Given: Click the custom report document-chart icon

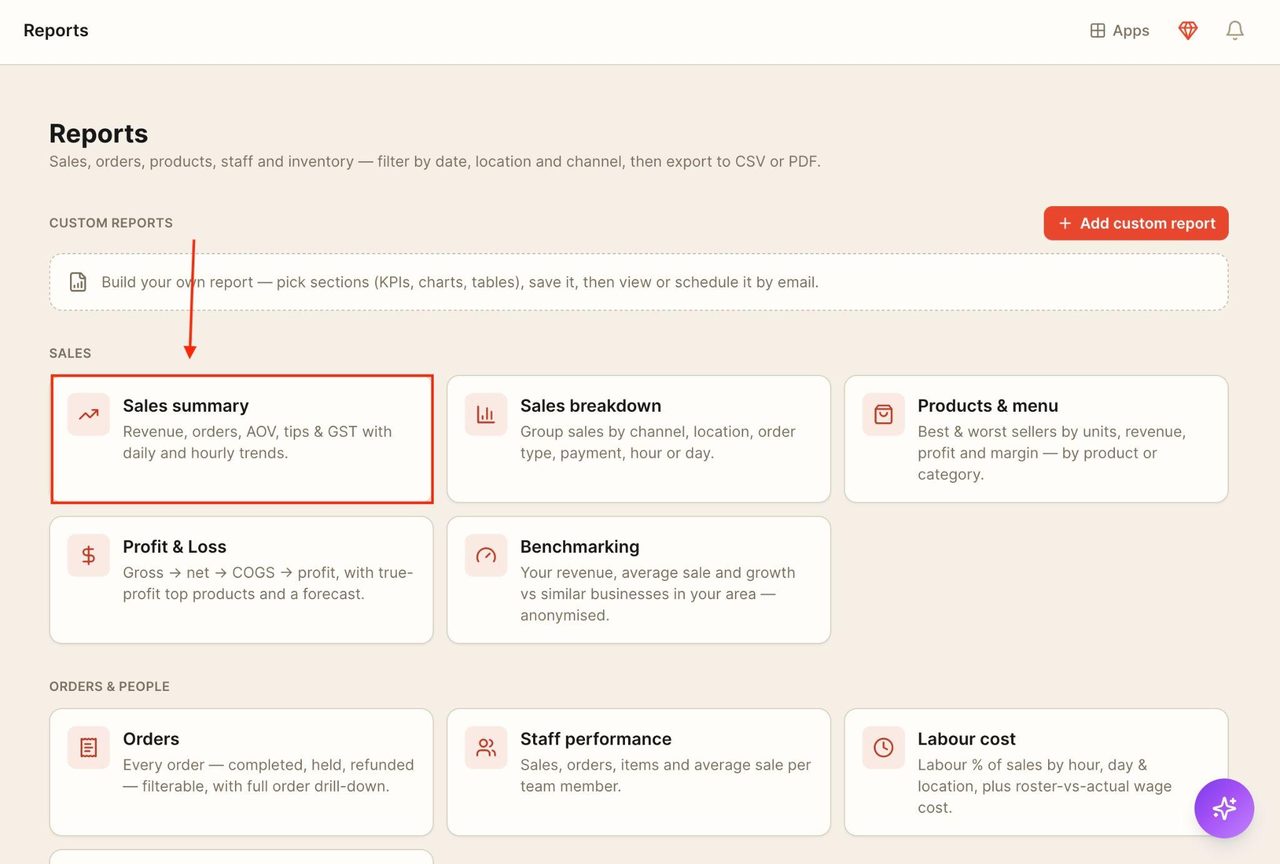Looking at the screenshot, I should [78, 282].
